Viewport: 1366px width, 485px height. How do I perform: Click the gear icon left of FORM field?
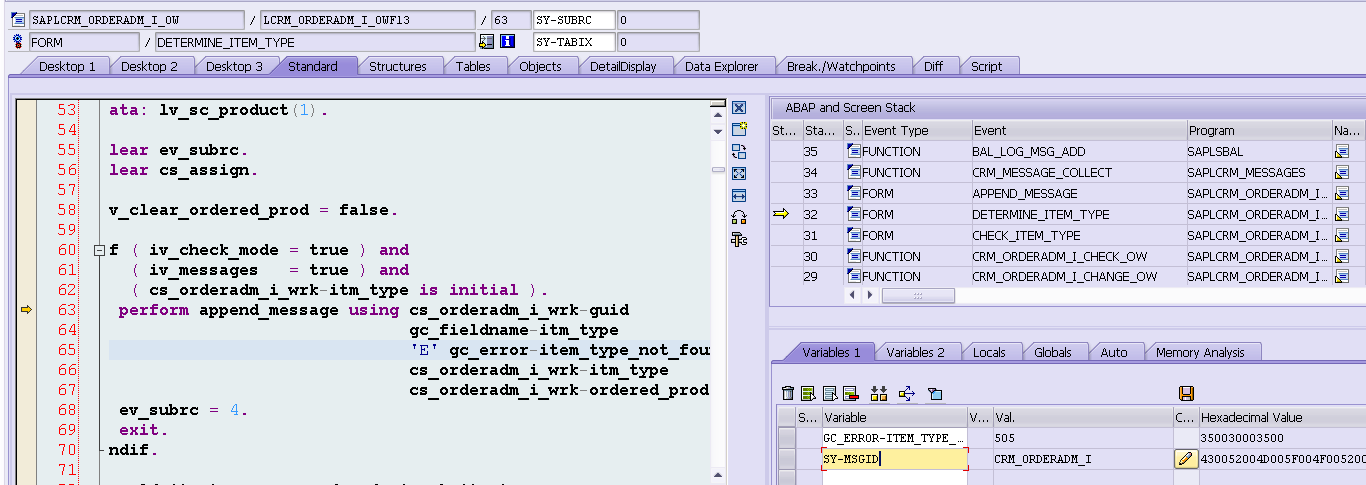17,42
